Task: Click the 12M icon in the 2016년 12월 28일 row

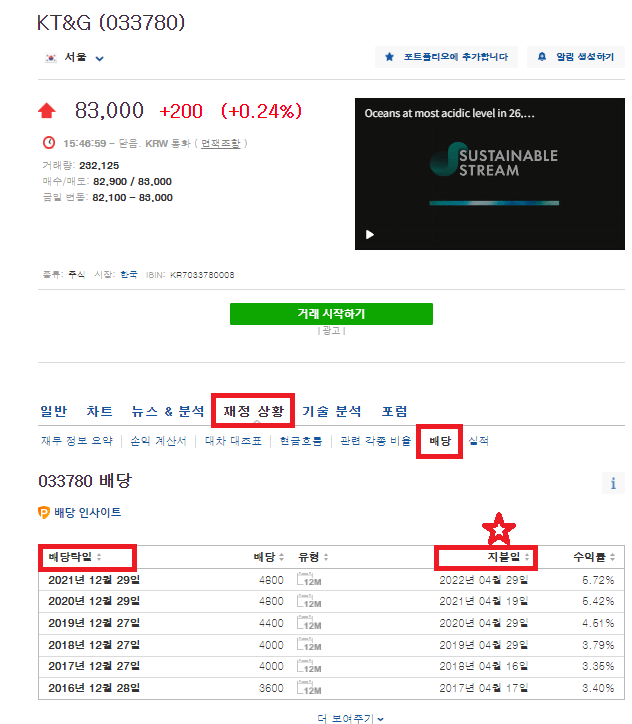Action: [309, 688]
